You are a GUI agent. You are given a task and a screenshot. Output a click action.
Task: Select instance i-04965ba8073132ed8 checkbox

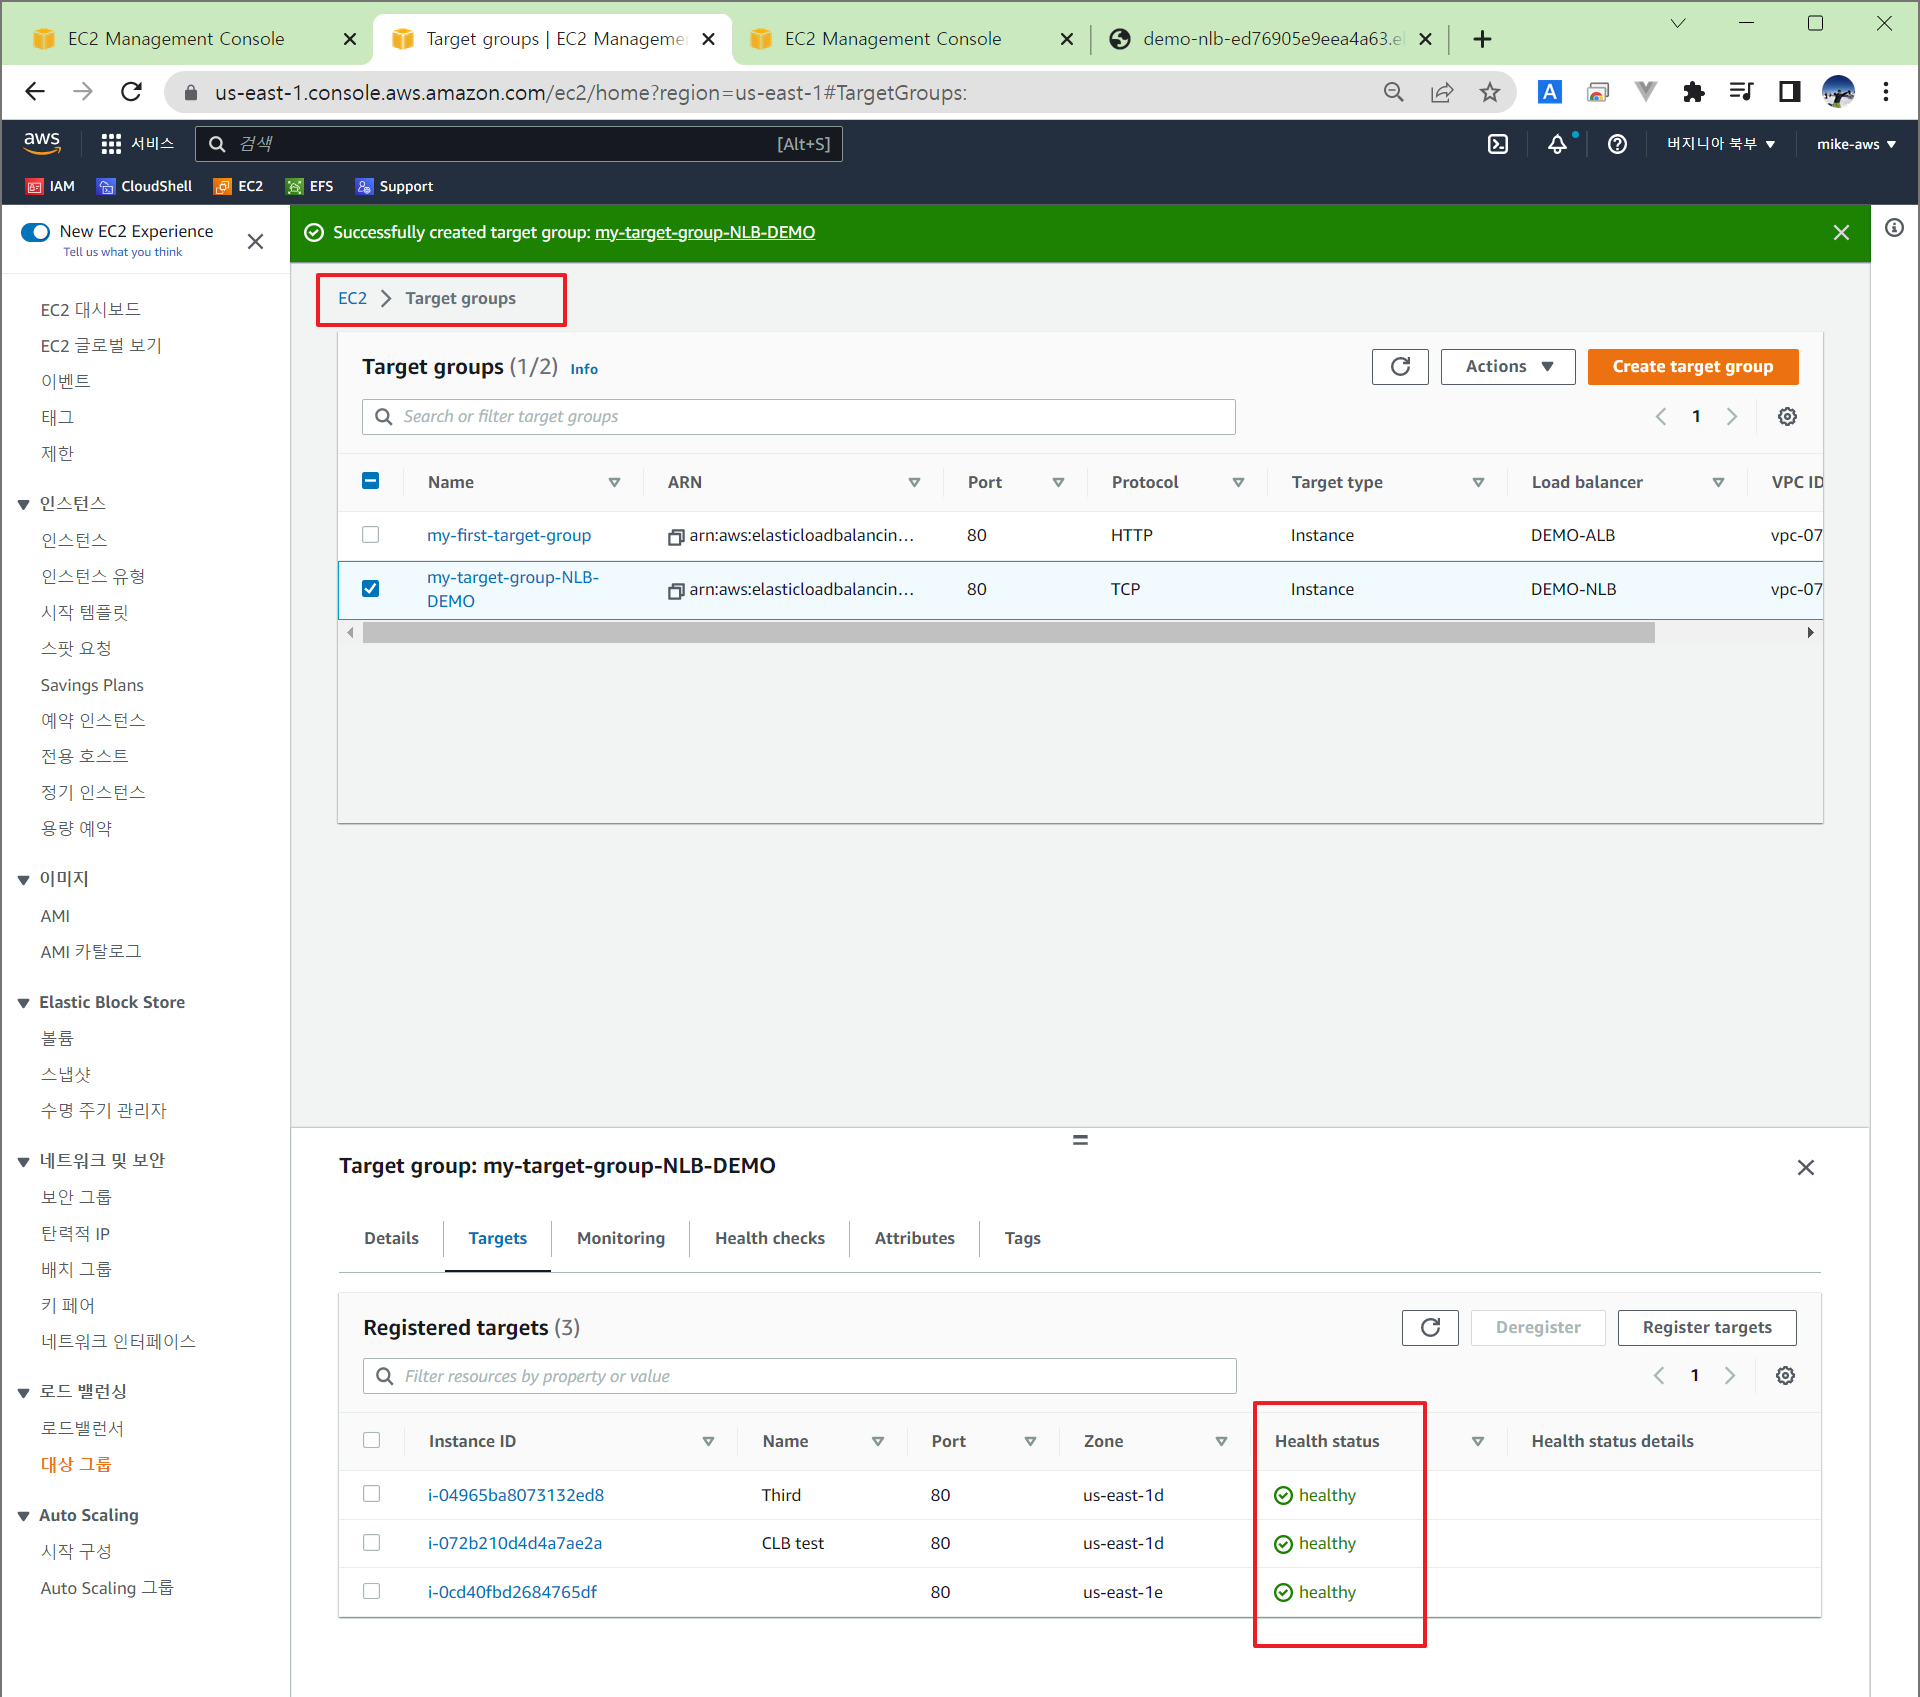tap(372, 1494)
